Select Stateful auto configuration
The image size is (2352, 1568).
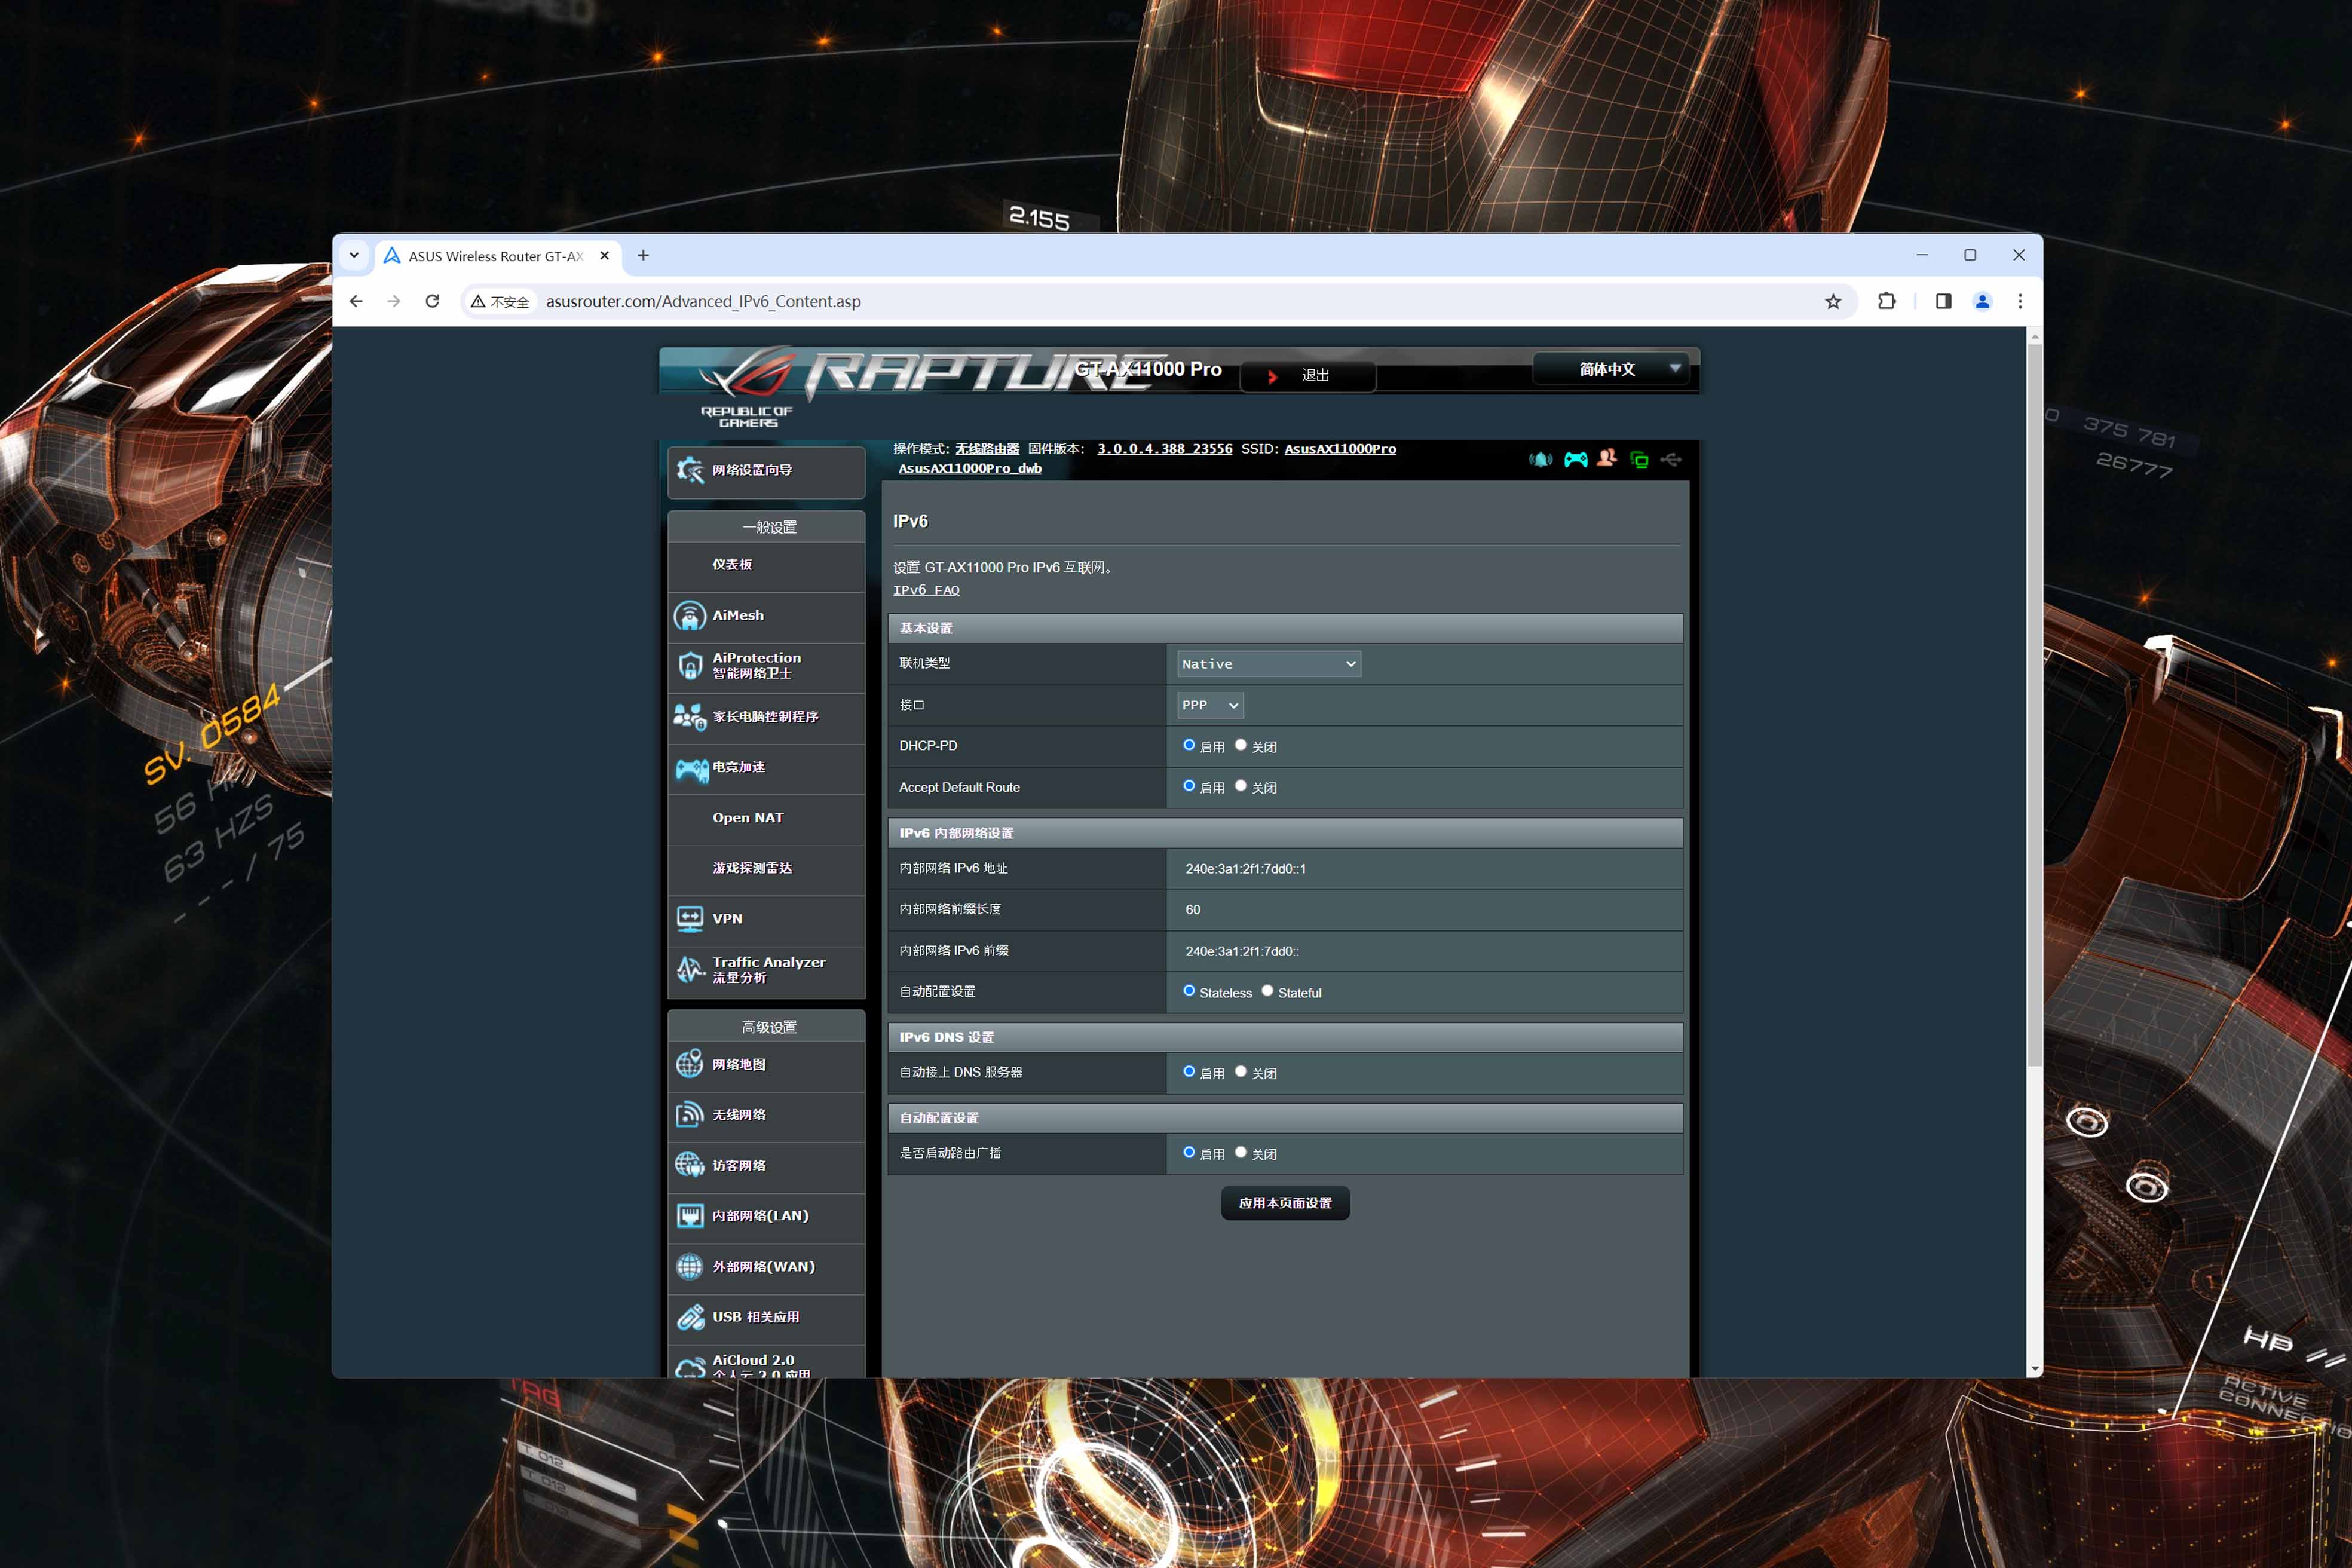1267,991
